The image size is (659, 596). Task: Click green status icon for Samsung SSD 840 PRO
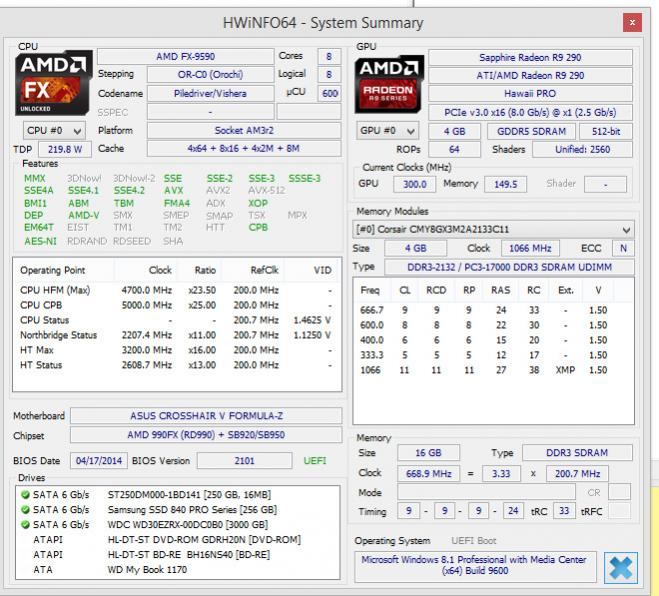pos(25,510)
